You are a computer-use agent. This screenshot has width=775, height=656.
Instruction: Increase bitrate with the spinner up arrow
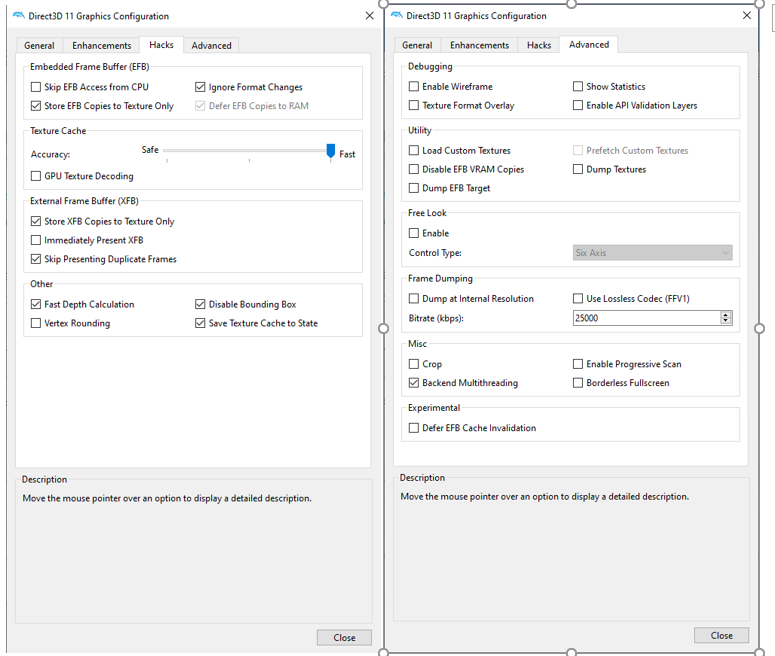(726, 315)
